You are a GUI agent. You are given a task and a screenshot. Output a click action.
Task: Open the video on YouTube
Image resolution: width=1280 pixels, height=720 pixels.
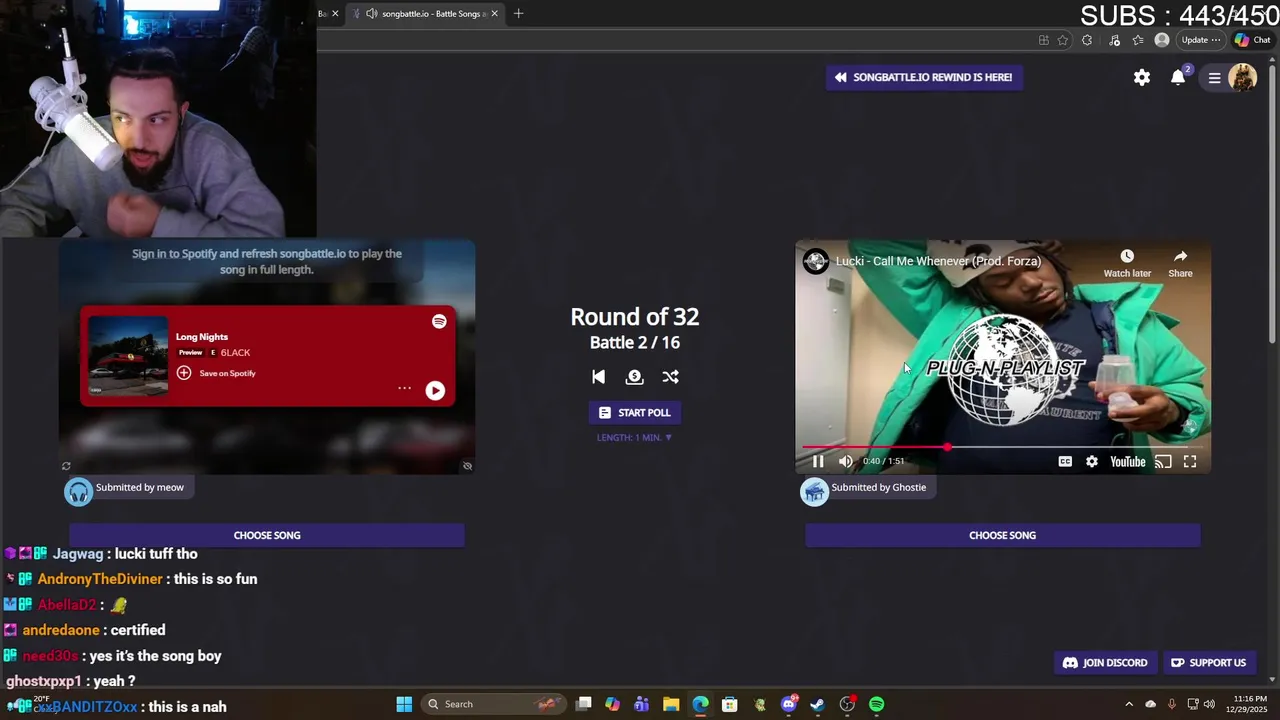tap(1127, 461)
